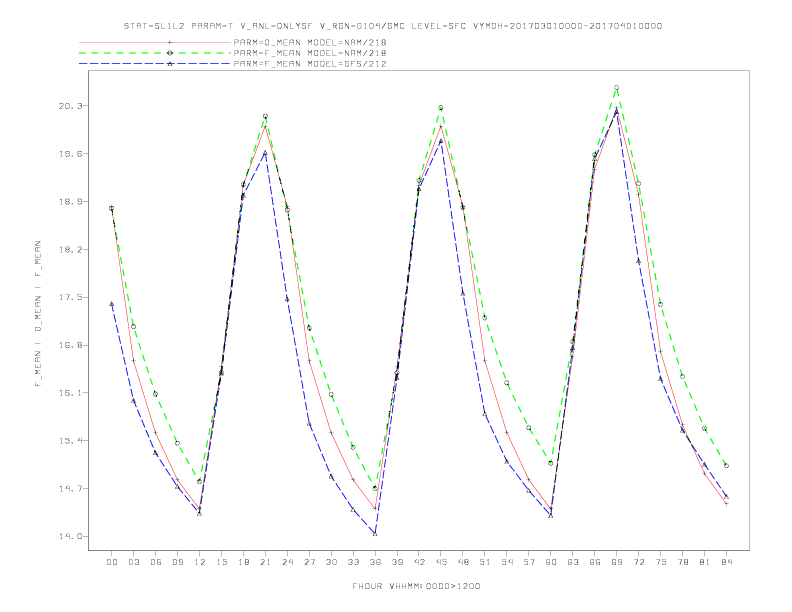
Task: Click x-axis hour label 66
Action: (595, 562)
